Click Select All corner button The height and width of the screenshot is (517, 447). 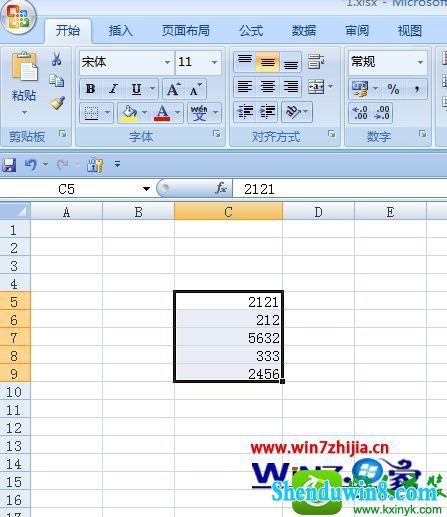coord(15,211)
